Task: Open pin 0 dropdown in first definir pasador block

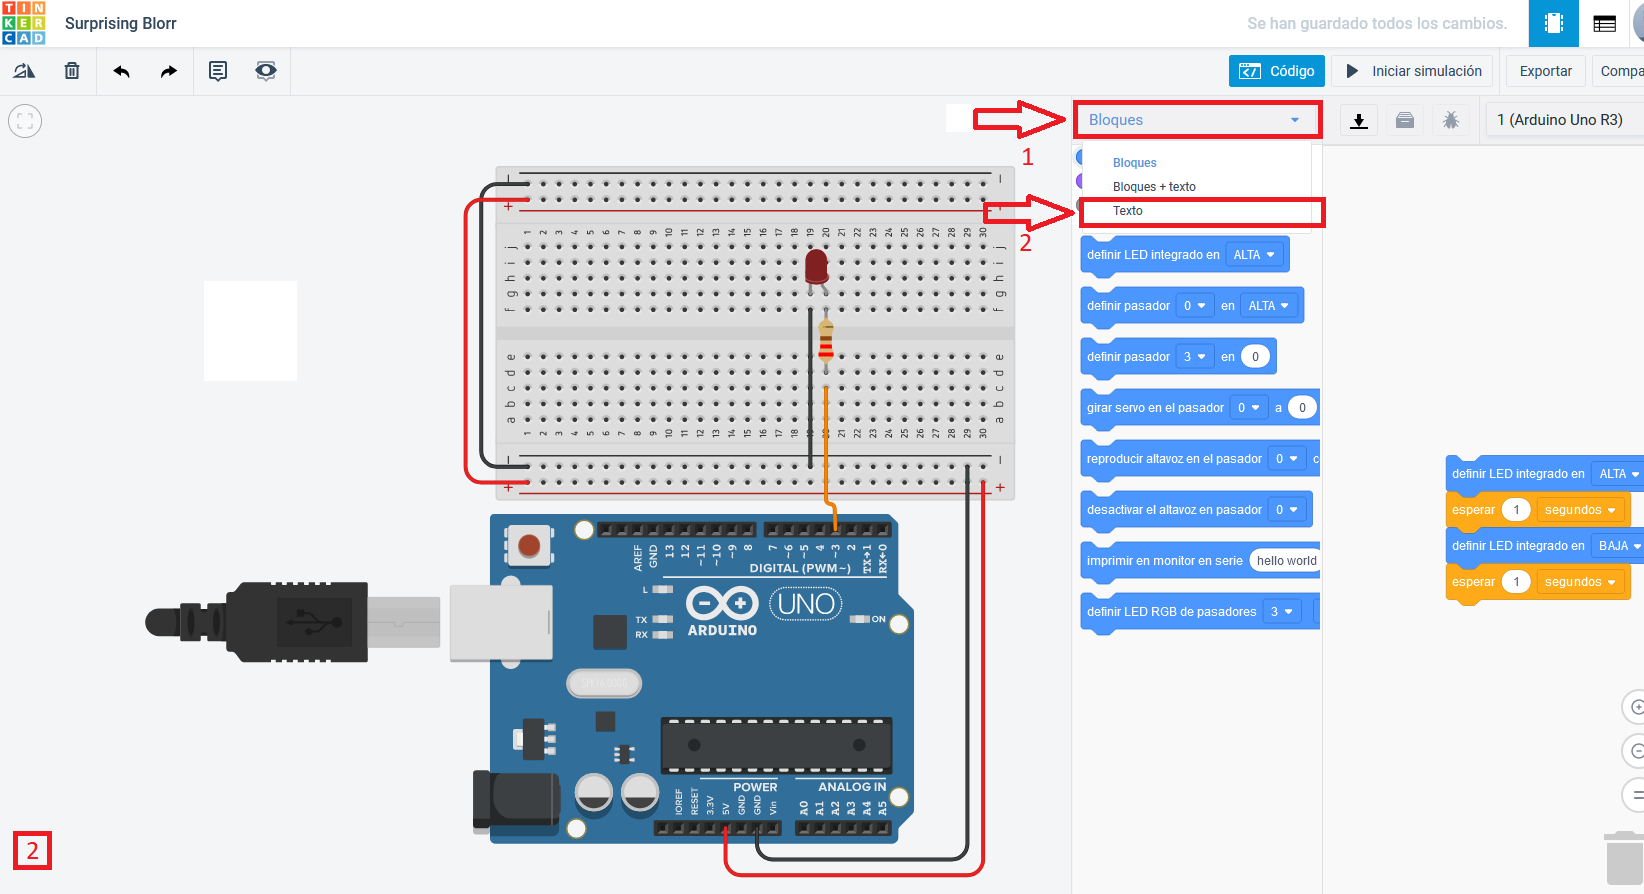Action: pyautogui.click(x=1195, y=306)
